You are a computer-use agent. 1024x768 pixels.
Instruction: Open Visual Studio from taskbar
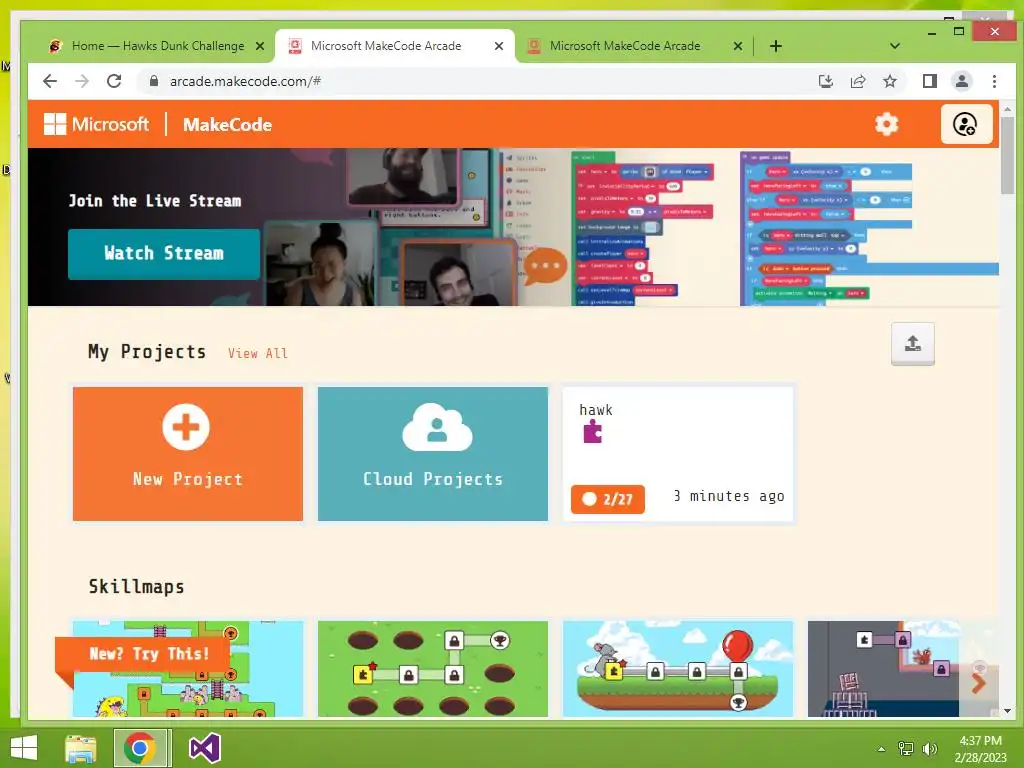(204, 748)
